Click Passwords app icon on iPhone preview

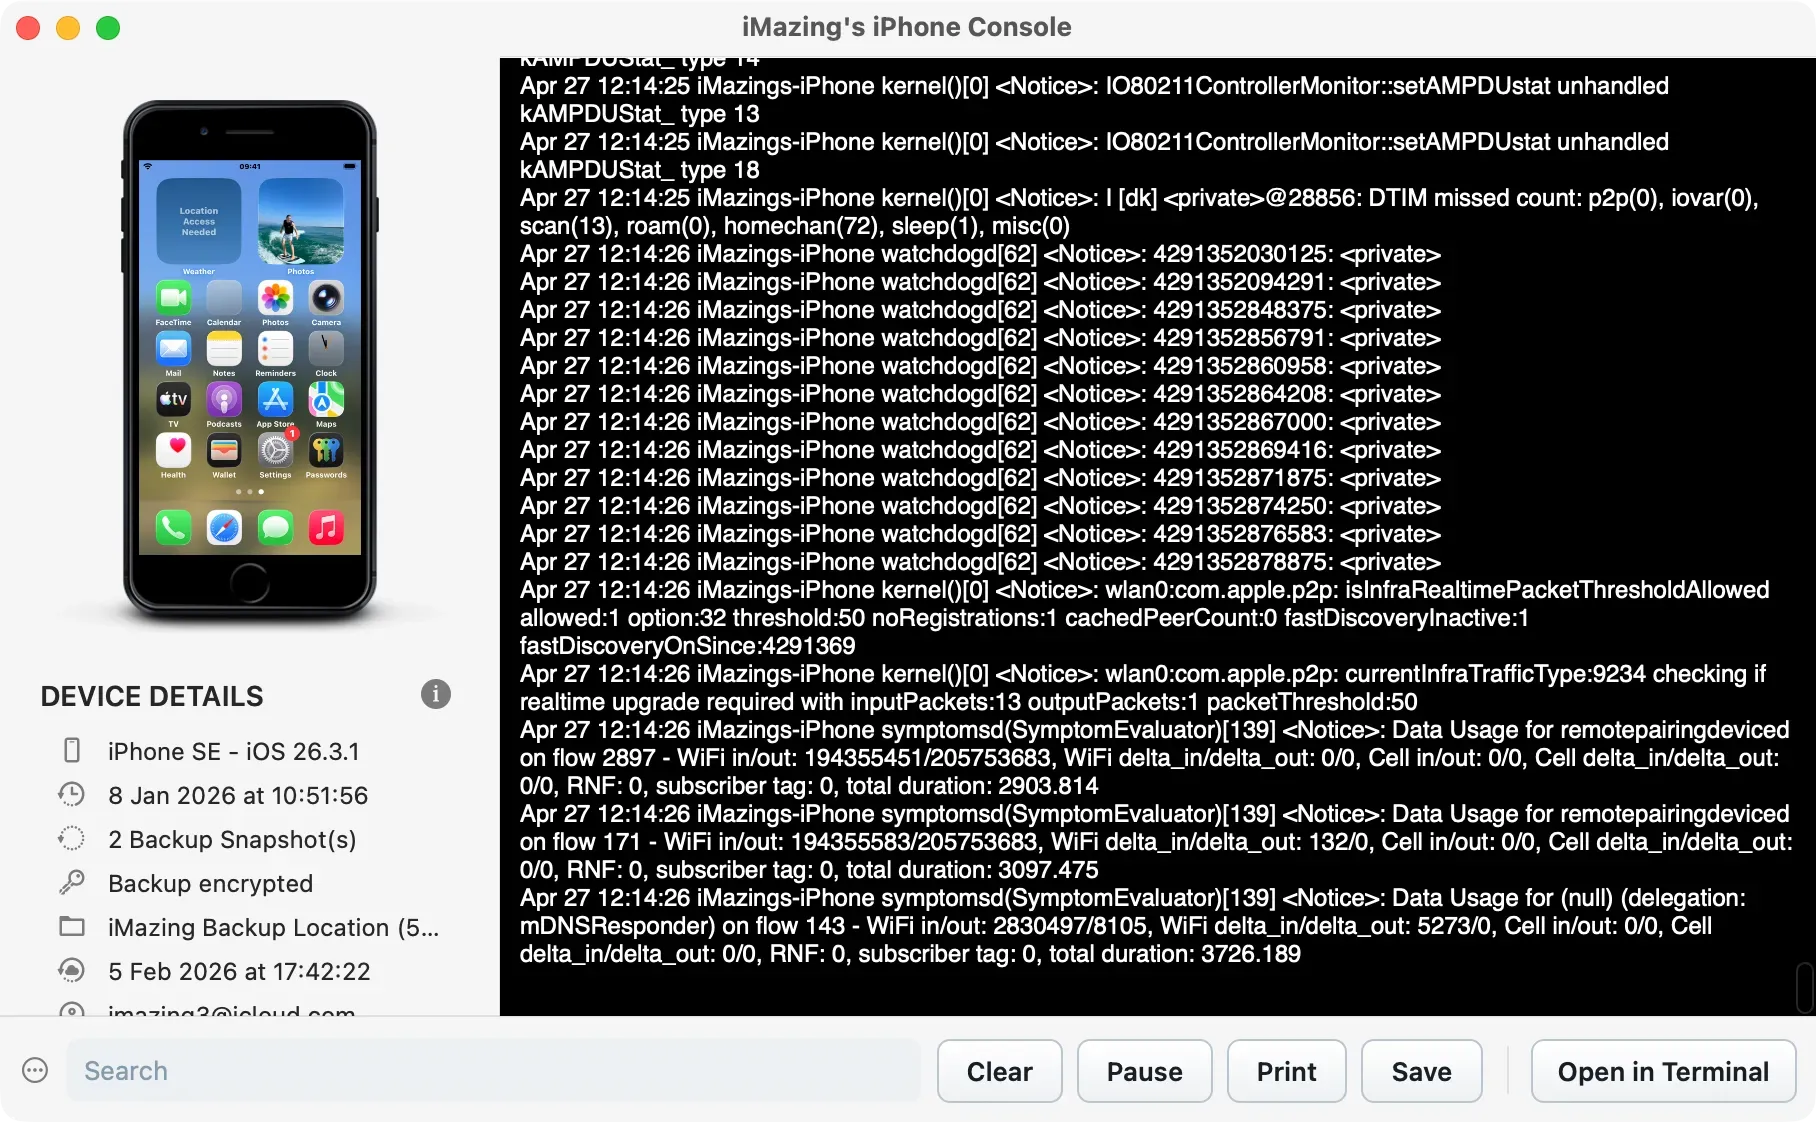coord(326,451)
